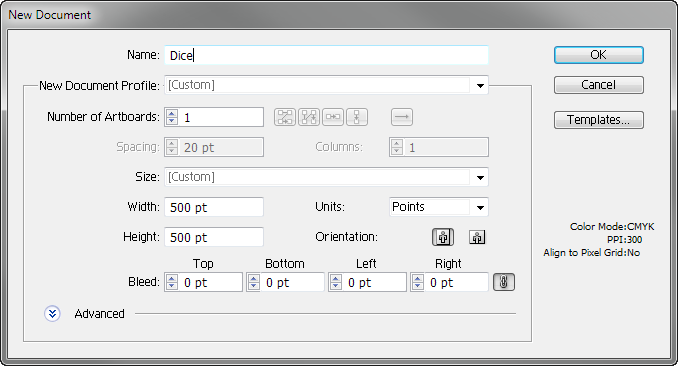
Task: Click the Color Mode:CMYK text
Action: pyautogui.click(x=612, y=227)
